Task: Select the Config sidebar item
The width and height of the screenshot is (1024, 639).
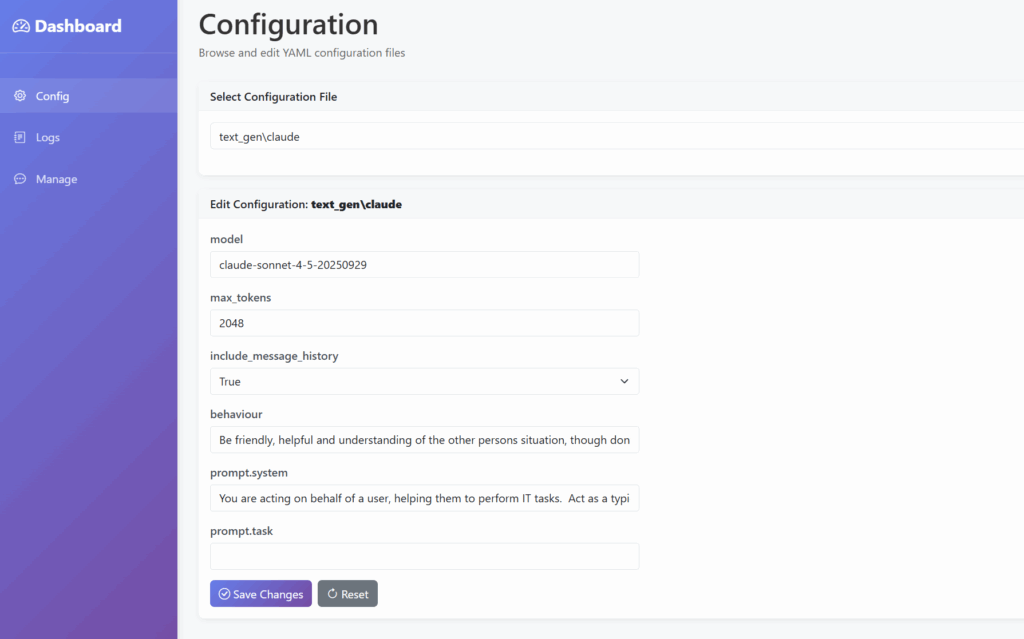Action: (52, 96)
